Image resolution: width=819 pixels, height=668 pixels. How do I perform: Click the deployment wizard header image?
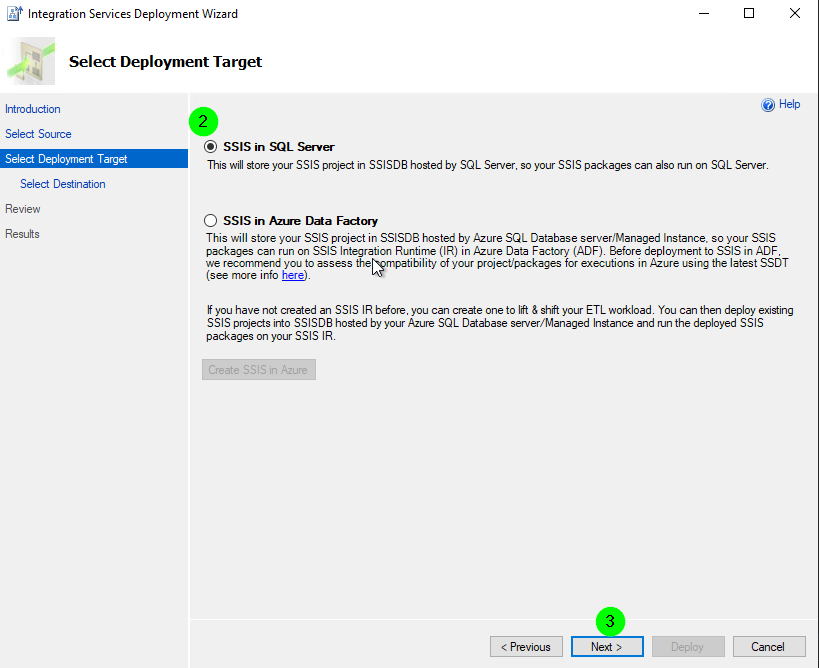tap(31, 61)
